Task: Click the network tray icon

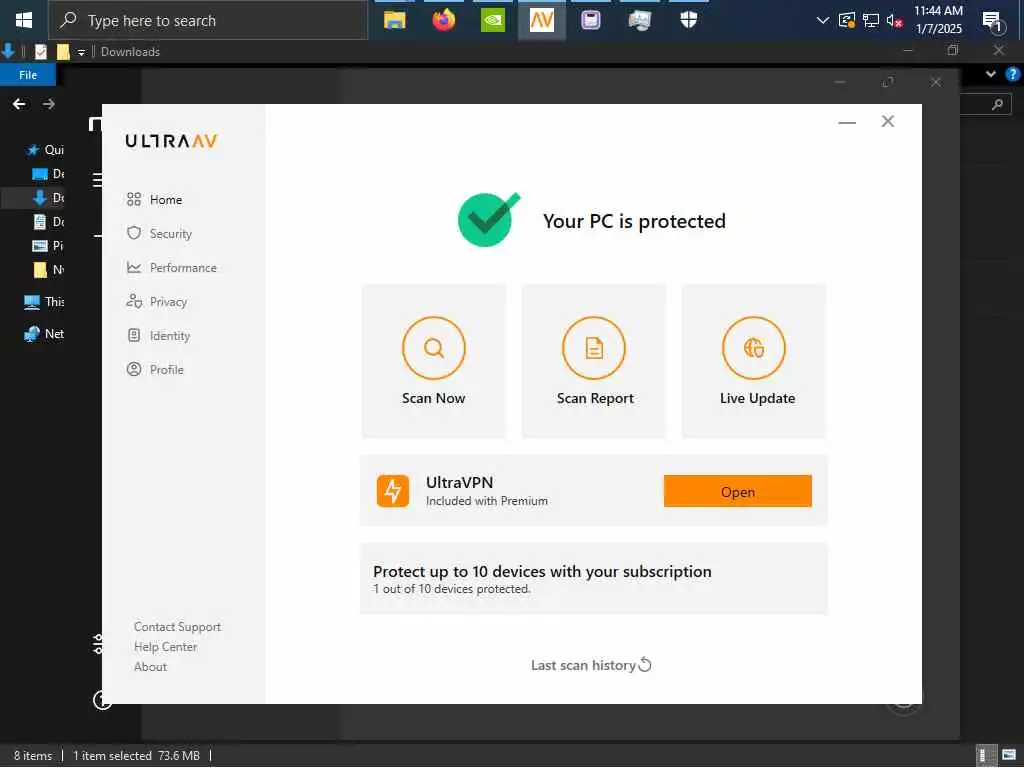Action: point(871,21)
